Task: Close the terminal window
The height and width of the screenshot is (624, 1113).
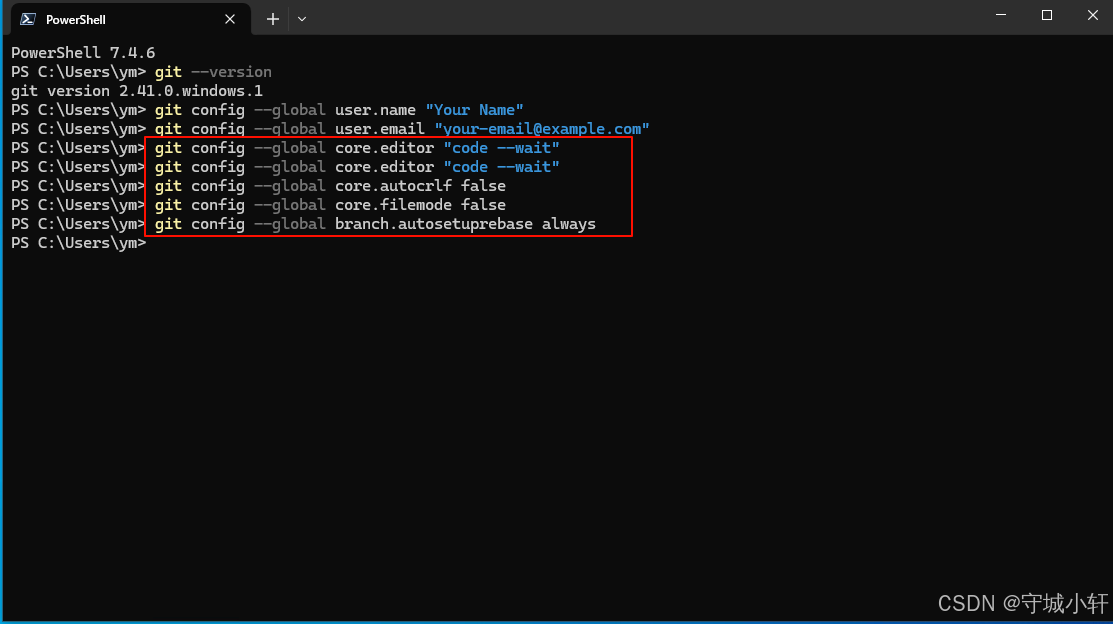Action: [x=1092, y=15]
